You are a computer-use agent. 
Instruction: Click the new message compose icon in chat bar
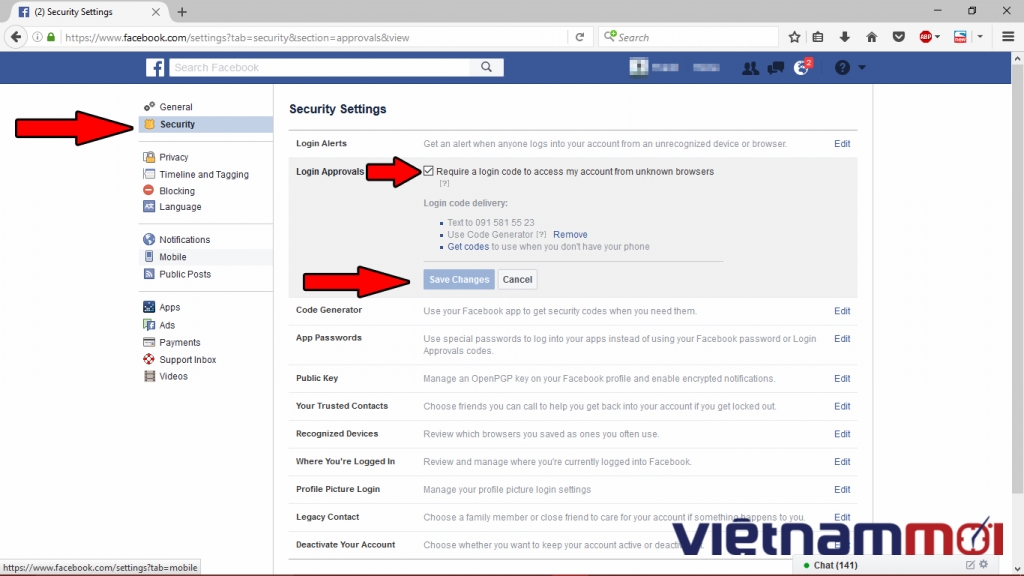pyautogui.click(x=970, y=565)
